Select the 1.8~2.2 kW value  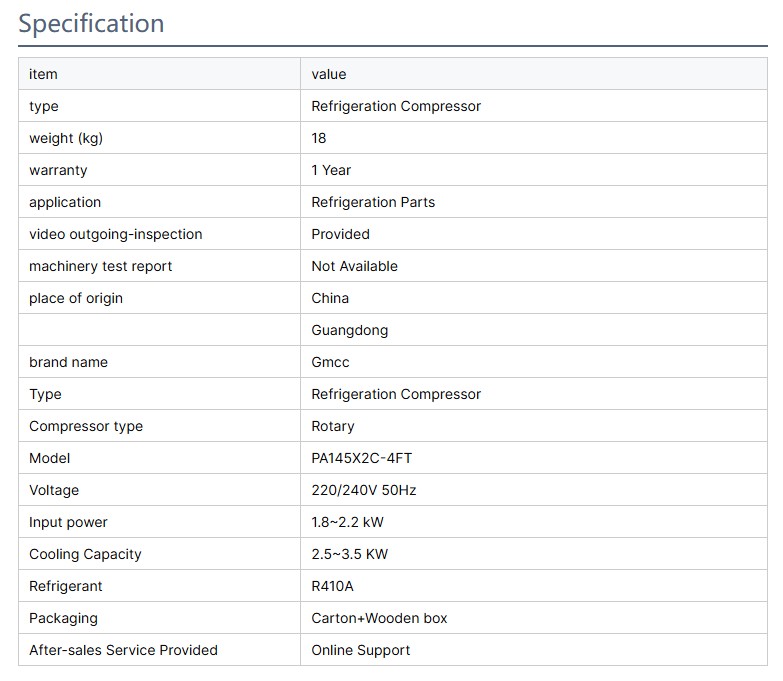[349, 522]
